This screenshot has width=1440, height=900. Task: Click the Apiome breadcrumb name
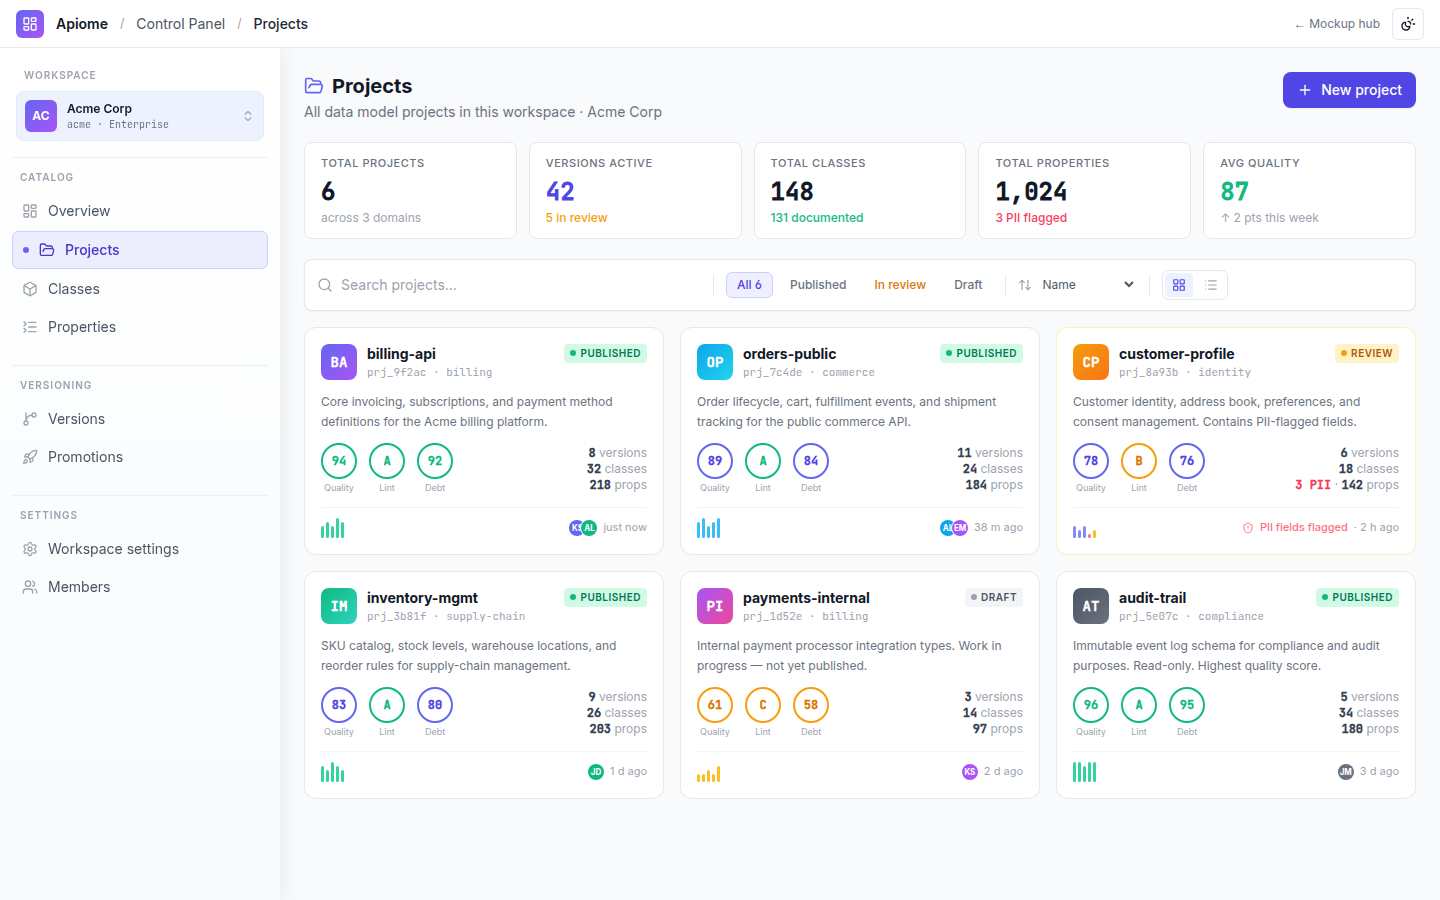tap(82, 24)
